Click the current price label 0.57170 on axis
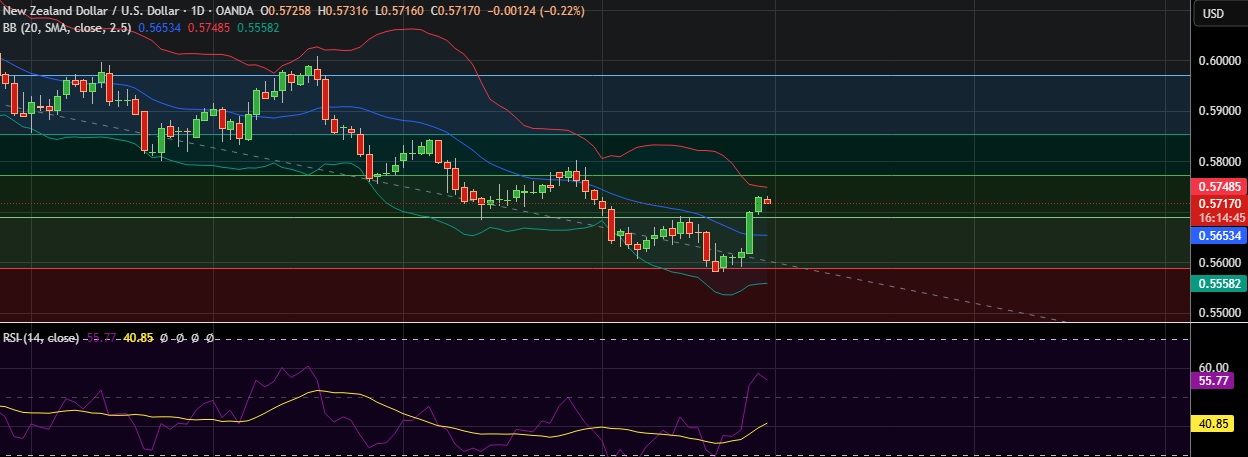This screenshot has width=1248, height=457. coord(1219,203)
